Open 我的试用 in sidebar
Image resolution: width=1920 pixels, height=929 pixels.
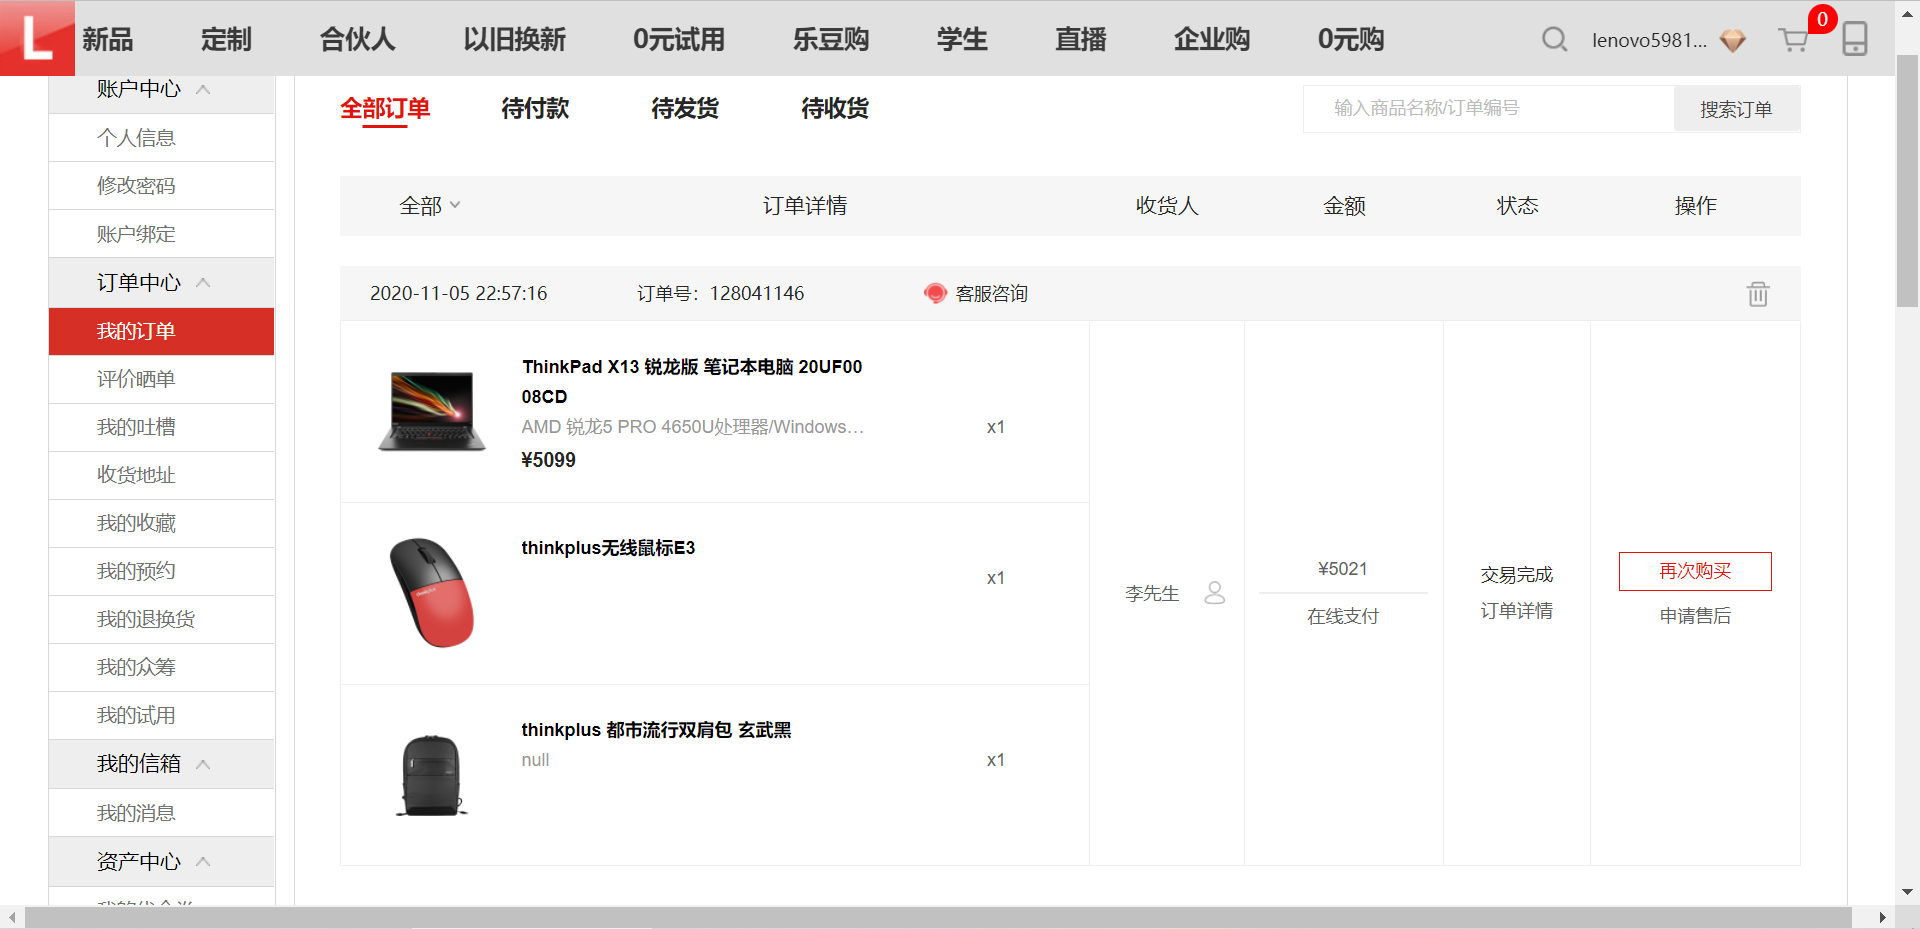[x=161, y=715]
